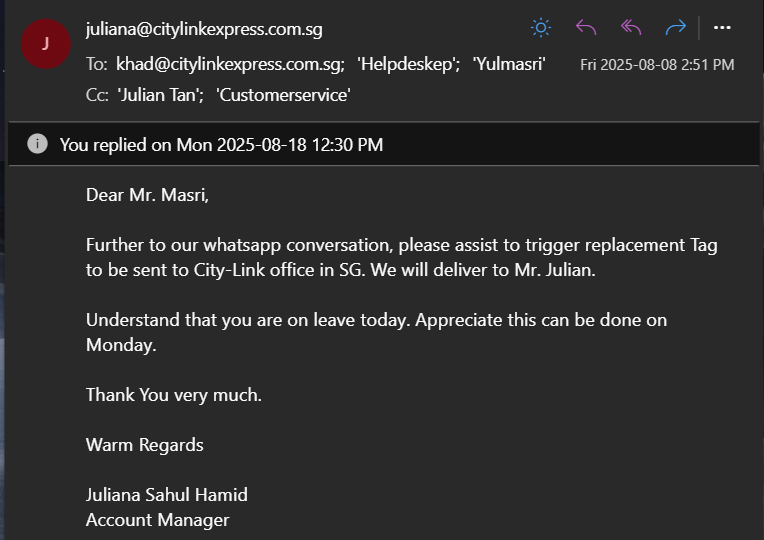Open the More actions ellipsis menu
This screenshot has width=764, height=540.
(x=722, y=28)
